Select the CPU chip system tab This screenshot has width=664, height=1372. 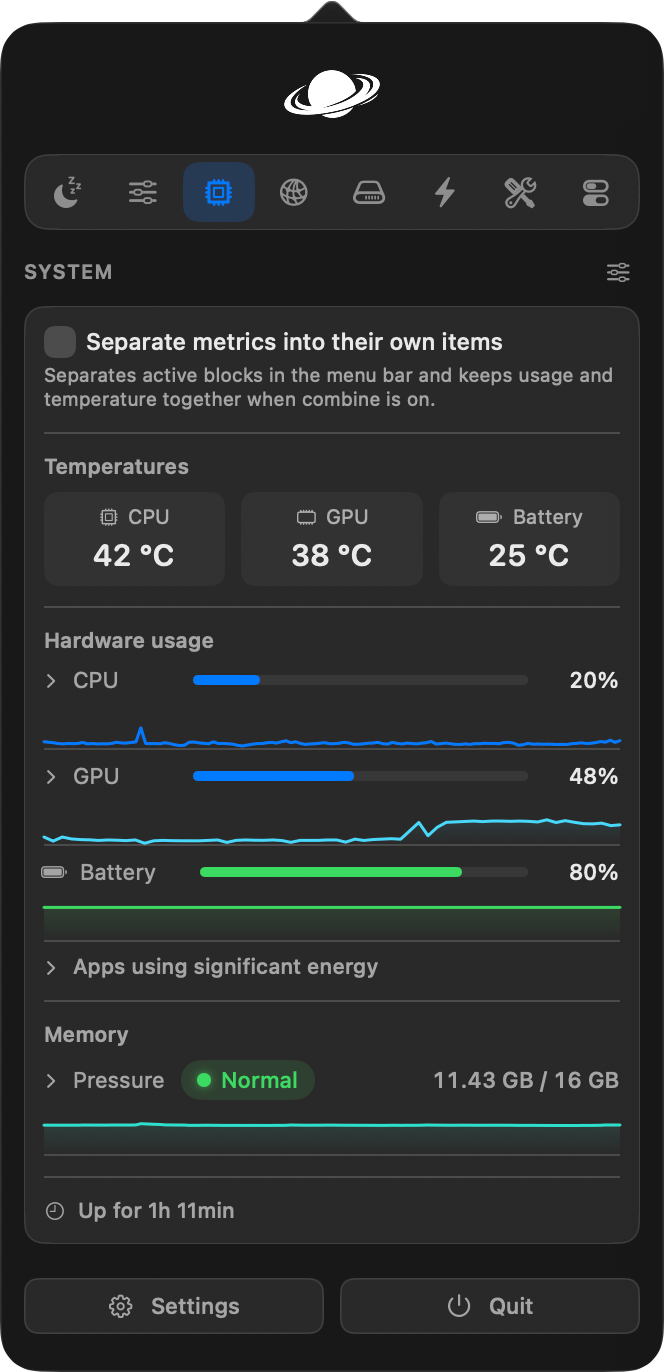click(x=218, y=192)
